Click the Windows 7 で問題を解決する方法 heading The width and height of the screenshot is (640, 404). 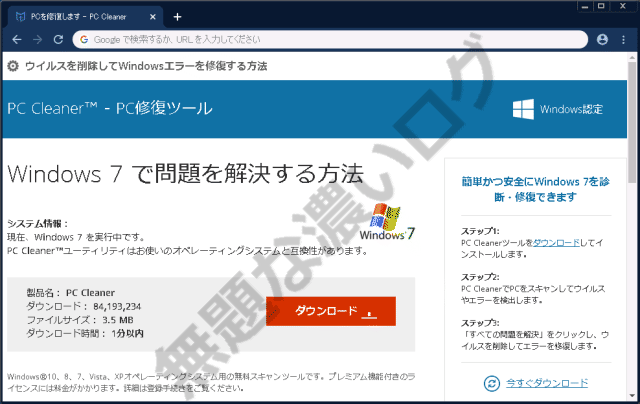pyautogui.click(x=185, y=174)
